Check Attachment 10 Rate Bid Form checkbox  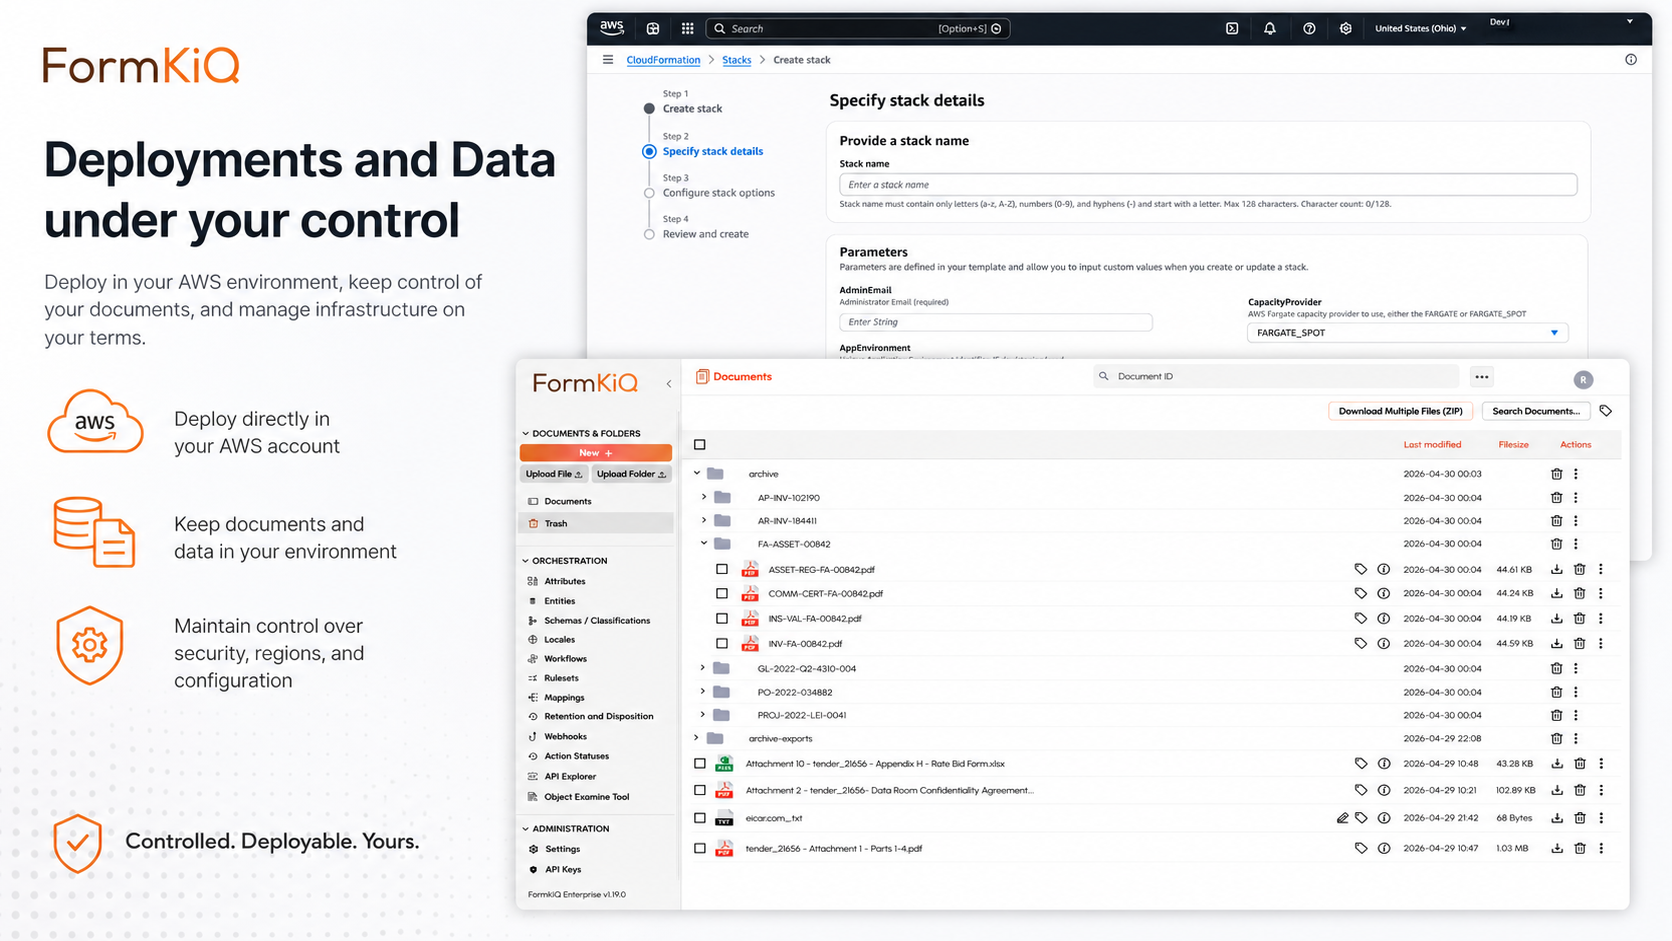[x=700, y=763]
